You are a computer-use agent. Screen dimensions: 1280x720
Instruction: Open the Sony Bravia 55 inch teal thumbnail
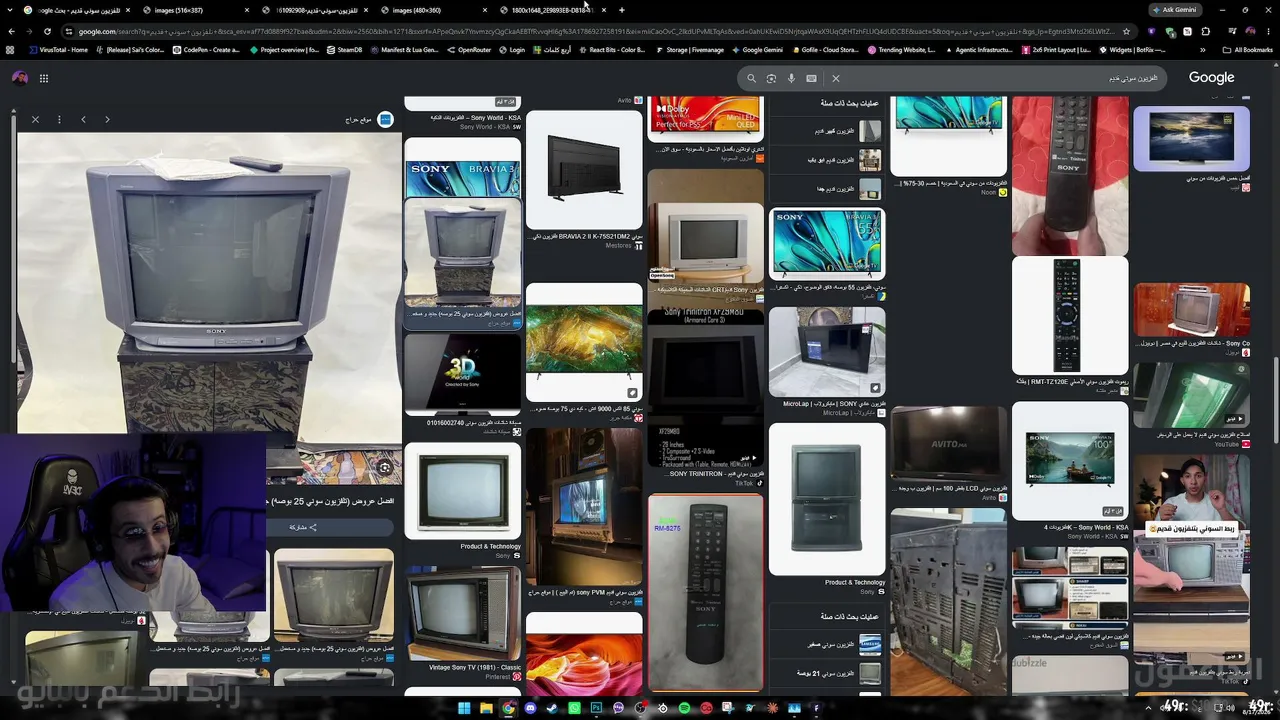[827, 244]
